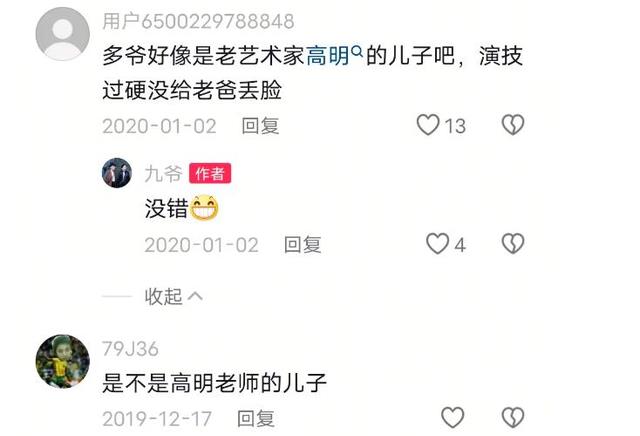Like 九爷's reply showing 4 likes
This screenshot has width=640, height=436.
click(x=437, y=244)
